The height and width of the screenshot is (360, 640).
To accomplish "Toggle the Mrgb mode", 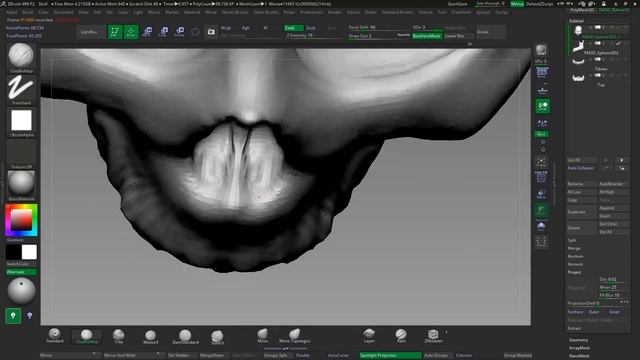I will tap(226, 28).
